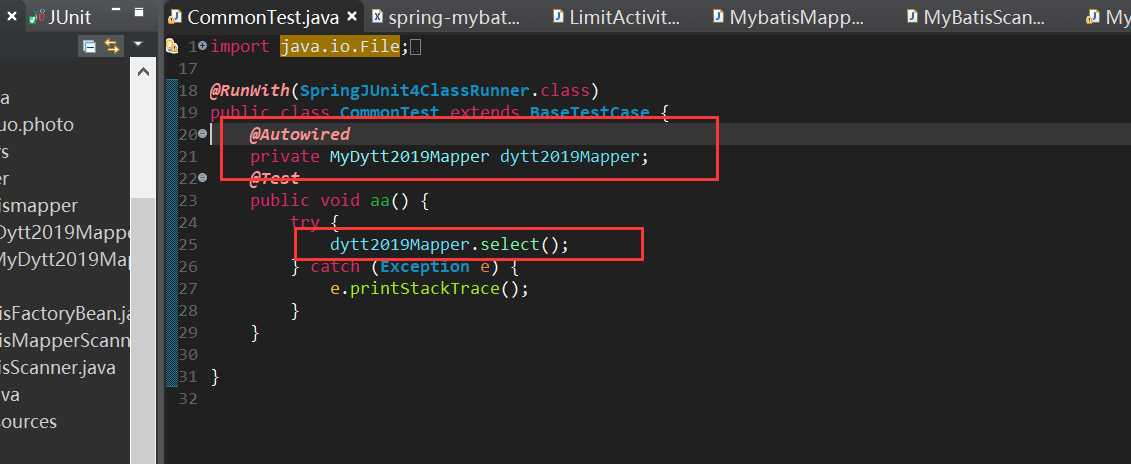Open the MybatisMapp... editor tab
The image size is (1131, 464).
(788, 17)
